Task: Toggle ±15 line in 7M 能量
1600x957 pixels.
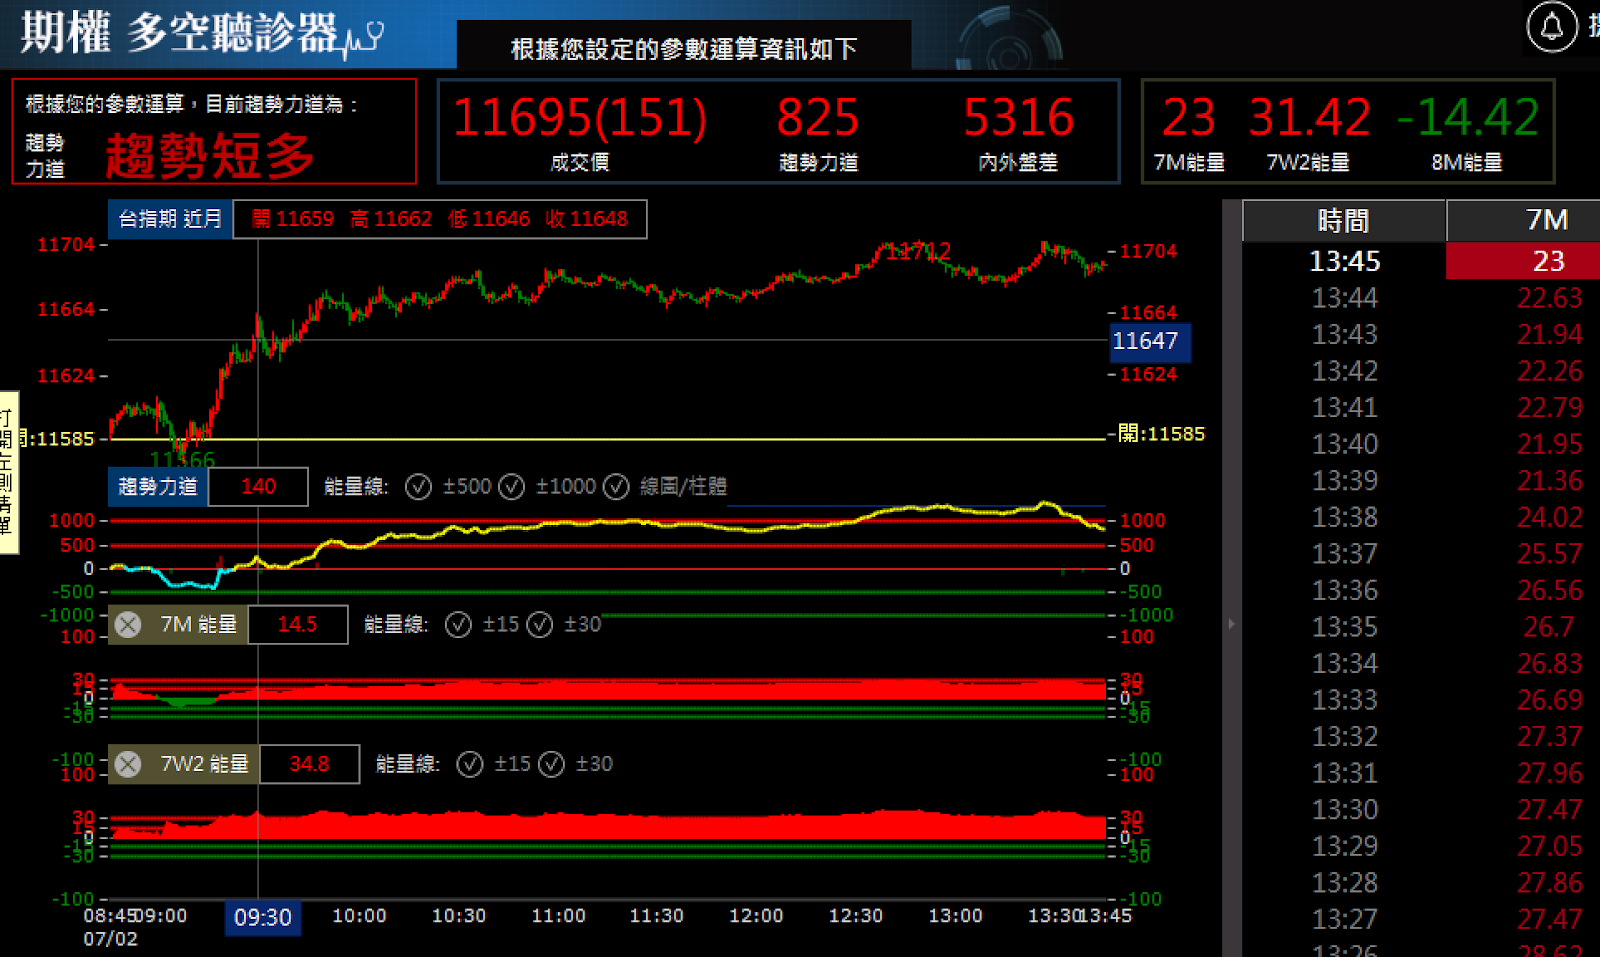Action: tap(458, 625)
